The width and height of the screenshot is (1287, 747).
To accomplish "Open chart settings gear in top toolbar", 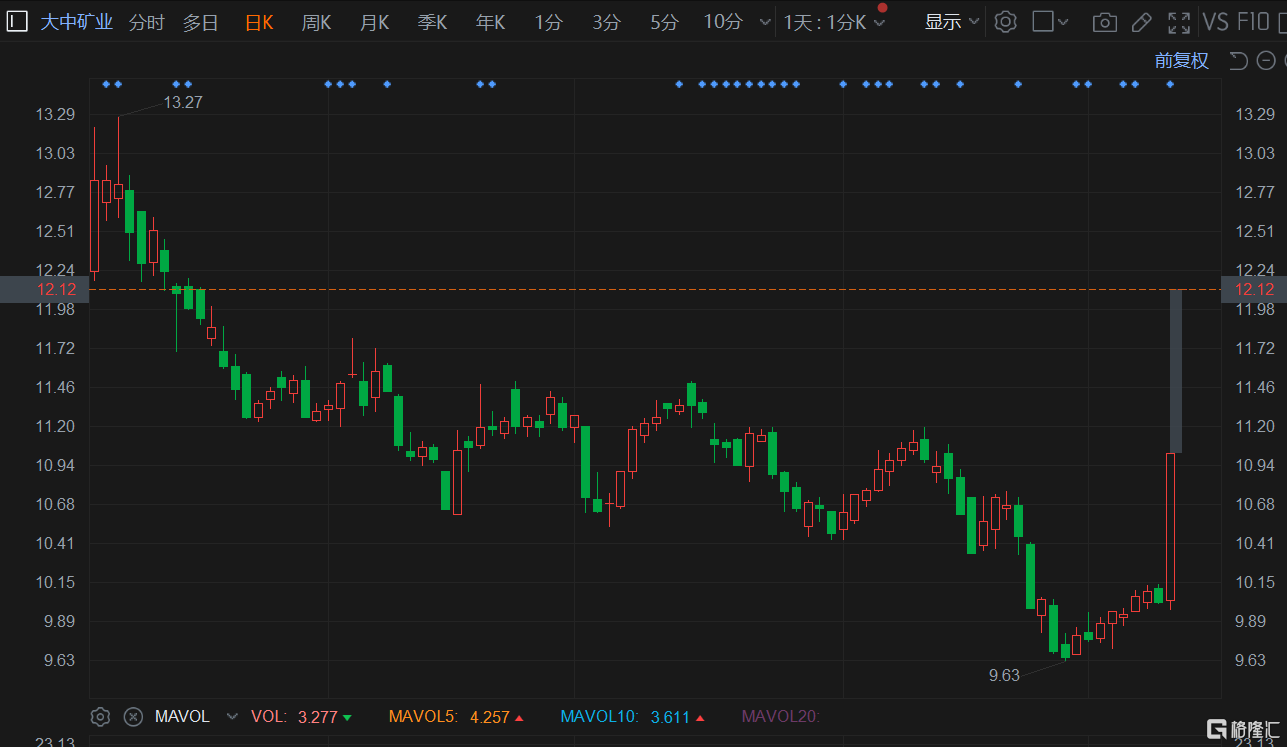I will [x=1006, y=22].
